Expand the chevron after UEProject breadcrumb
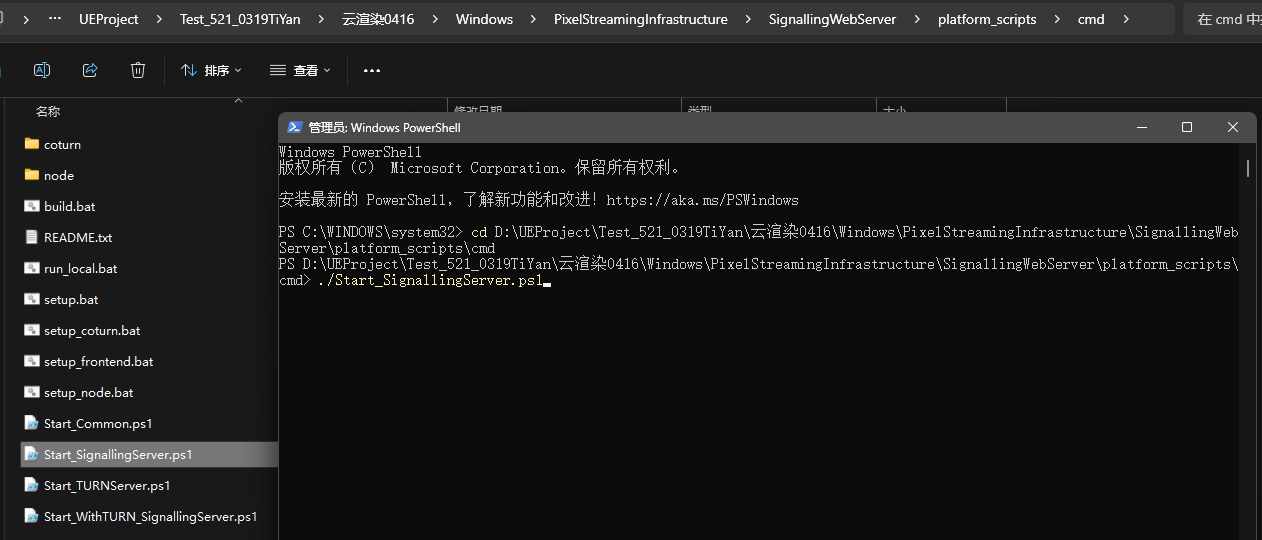Viewport: 1262px width, 540px height. pos(160,19)
